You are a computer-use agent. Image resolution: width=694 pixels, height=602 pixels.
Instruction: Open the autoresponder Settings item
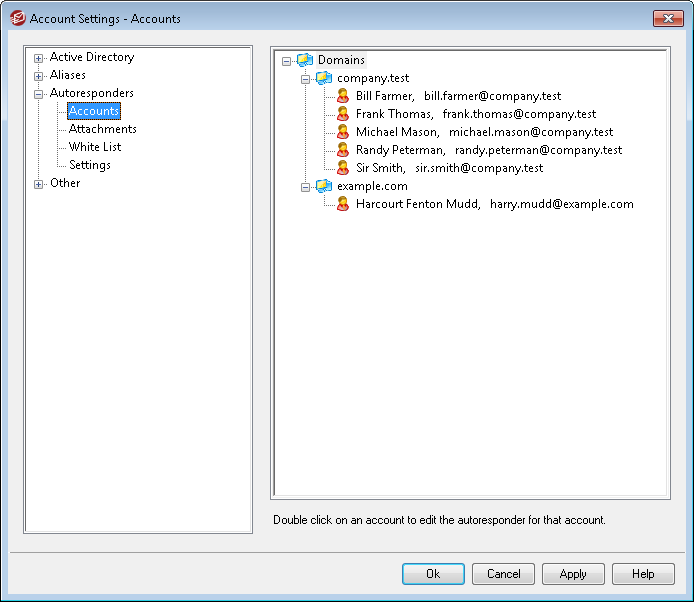coord(89,165)
